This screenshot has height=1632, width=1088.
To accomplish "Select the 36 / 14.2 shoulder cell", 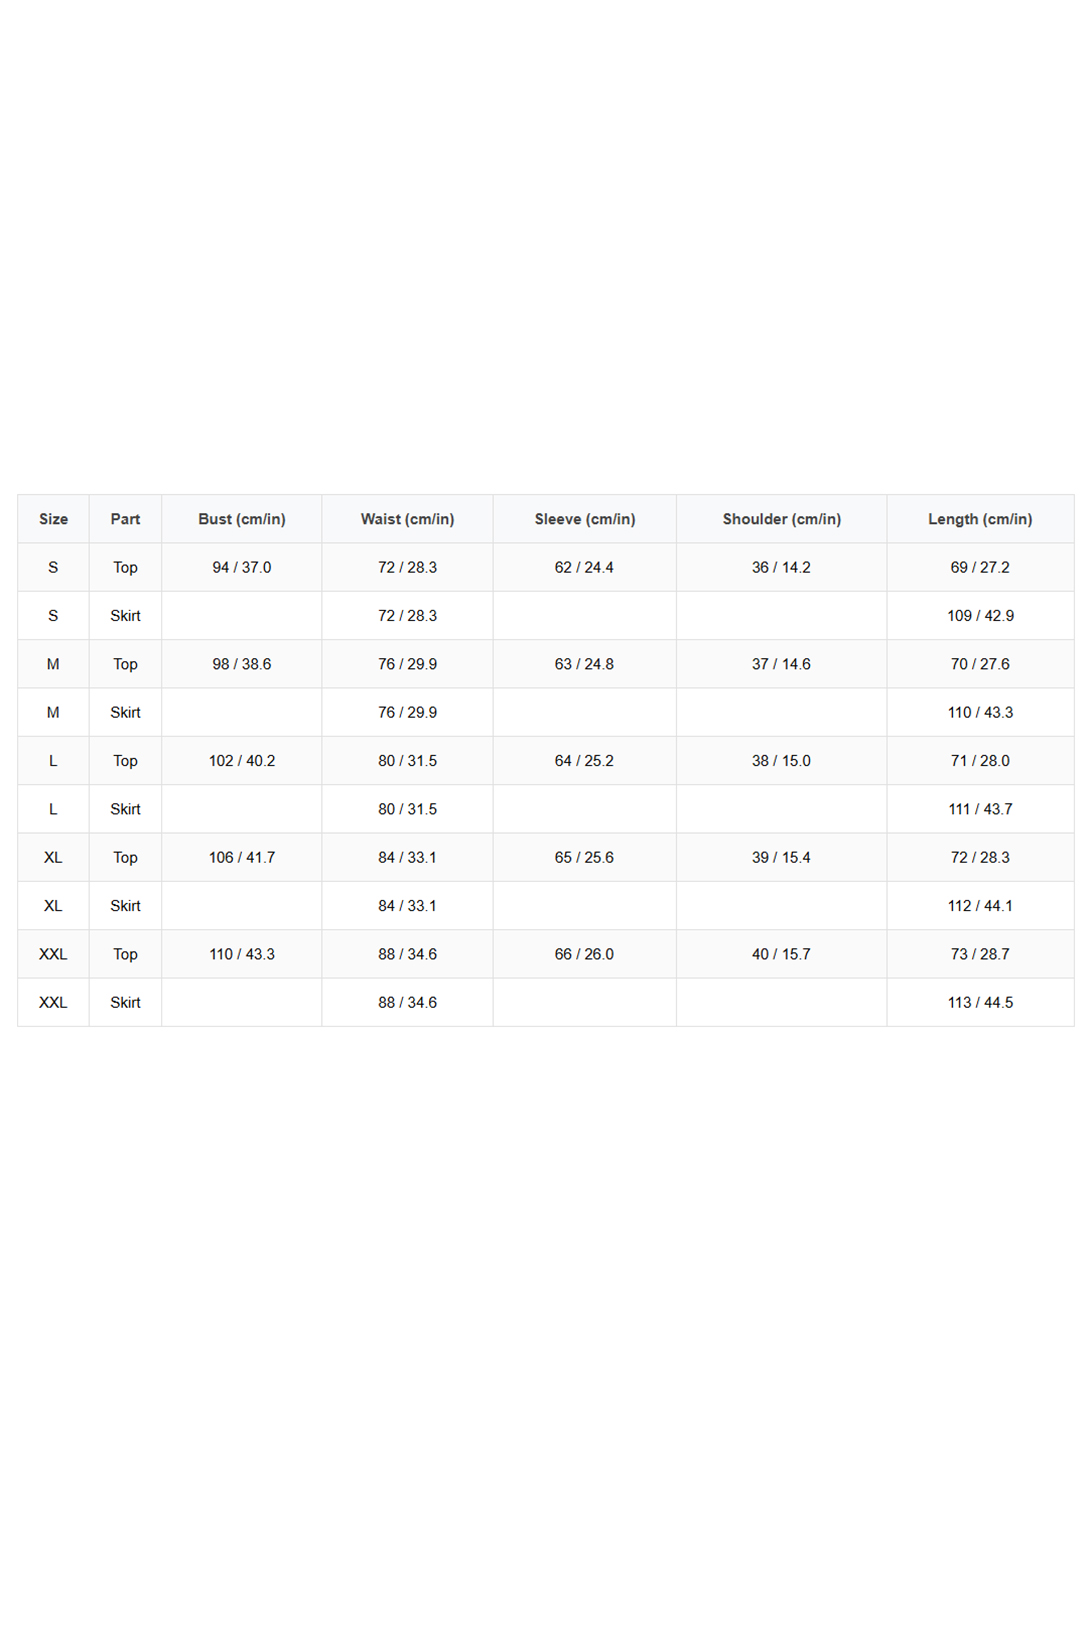I will click(x=782, y=567).
